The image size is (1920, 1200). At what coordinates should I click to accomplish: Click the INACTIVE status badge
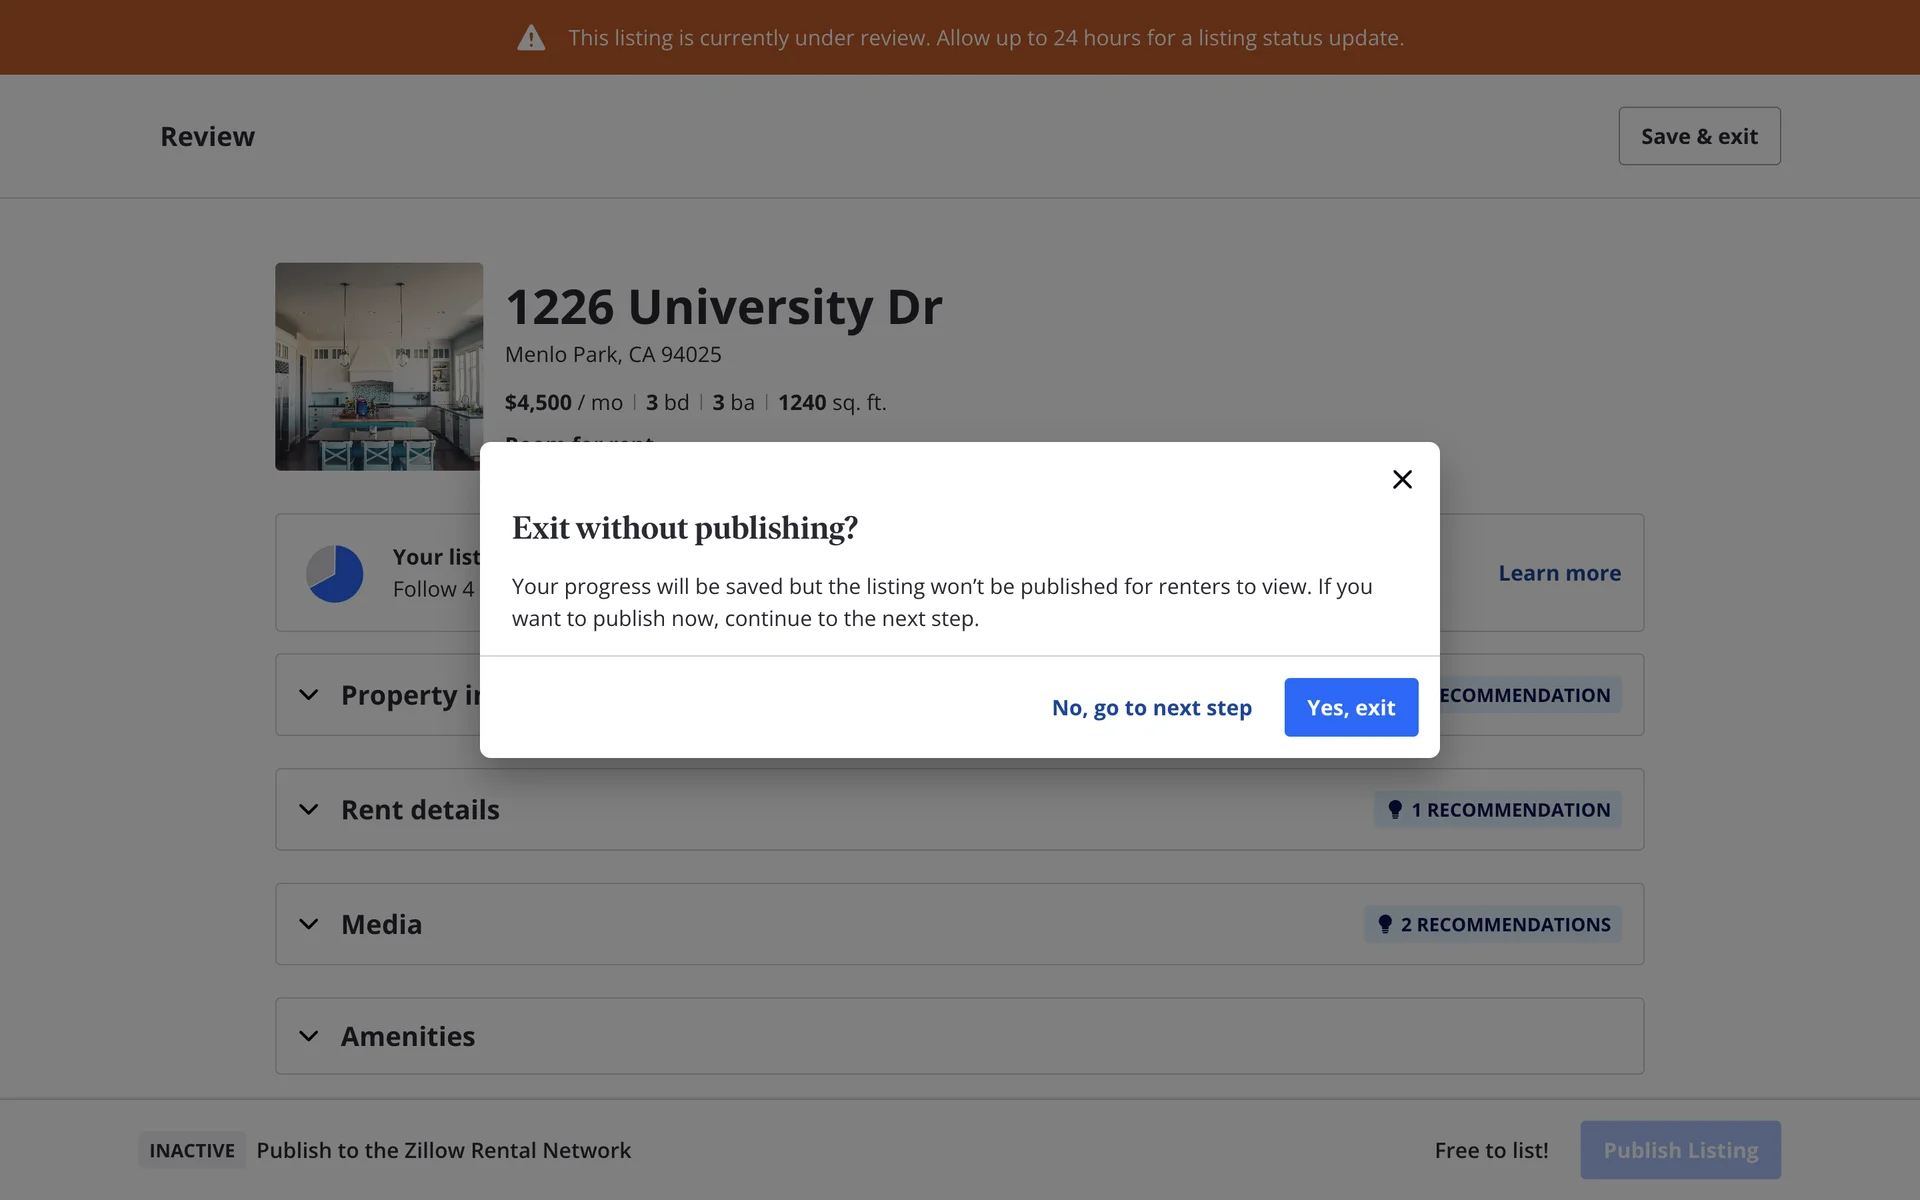tap(192, 1150)
